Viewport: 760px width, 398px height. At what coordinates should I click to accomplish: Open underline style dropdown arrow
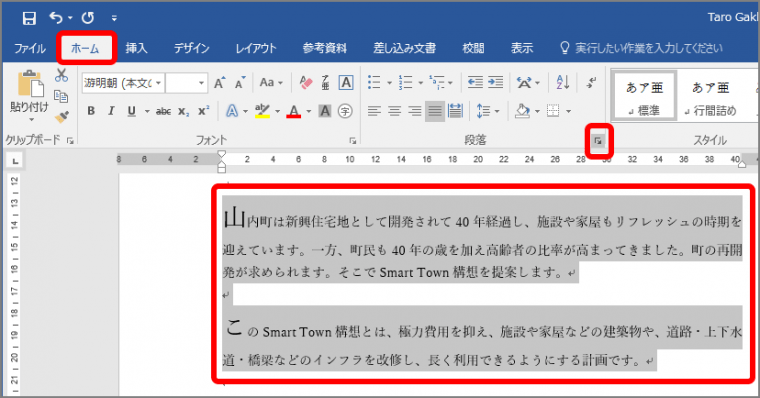tap(147, 111)
